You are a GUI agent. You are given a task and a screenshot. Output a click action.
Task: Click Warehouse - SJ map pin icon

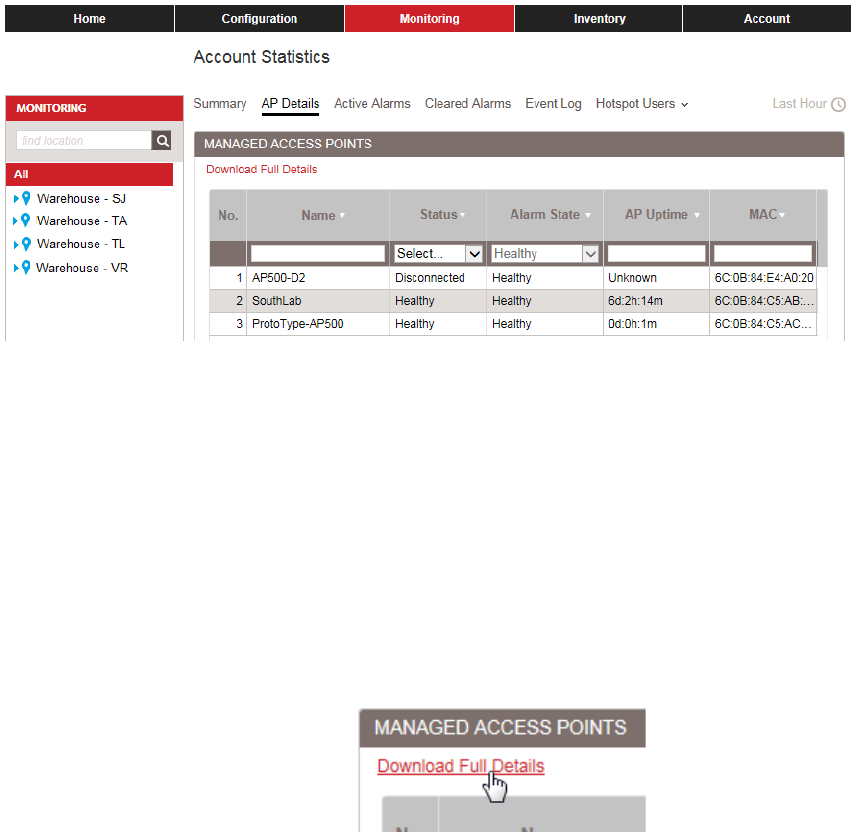(26, 198)
